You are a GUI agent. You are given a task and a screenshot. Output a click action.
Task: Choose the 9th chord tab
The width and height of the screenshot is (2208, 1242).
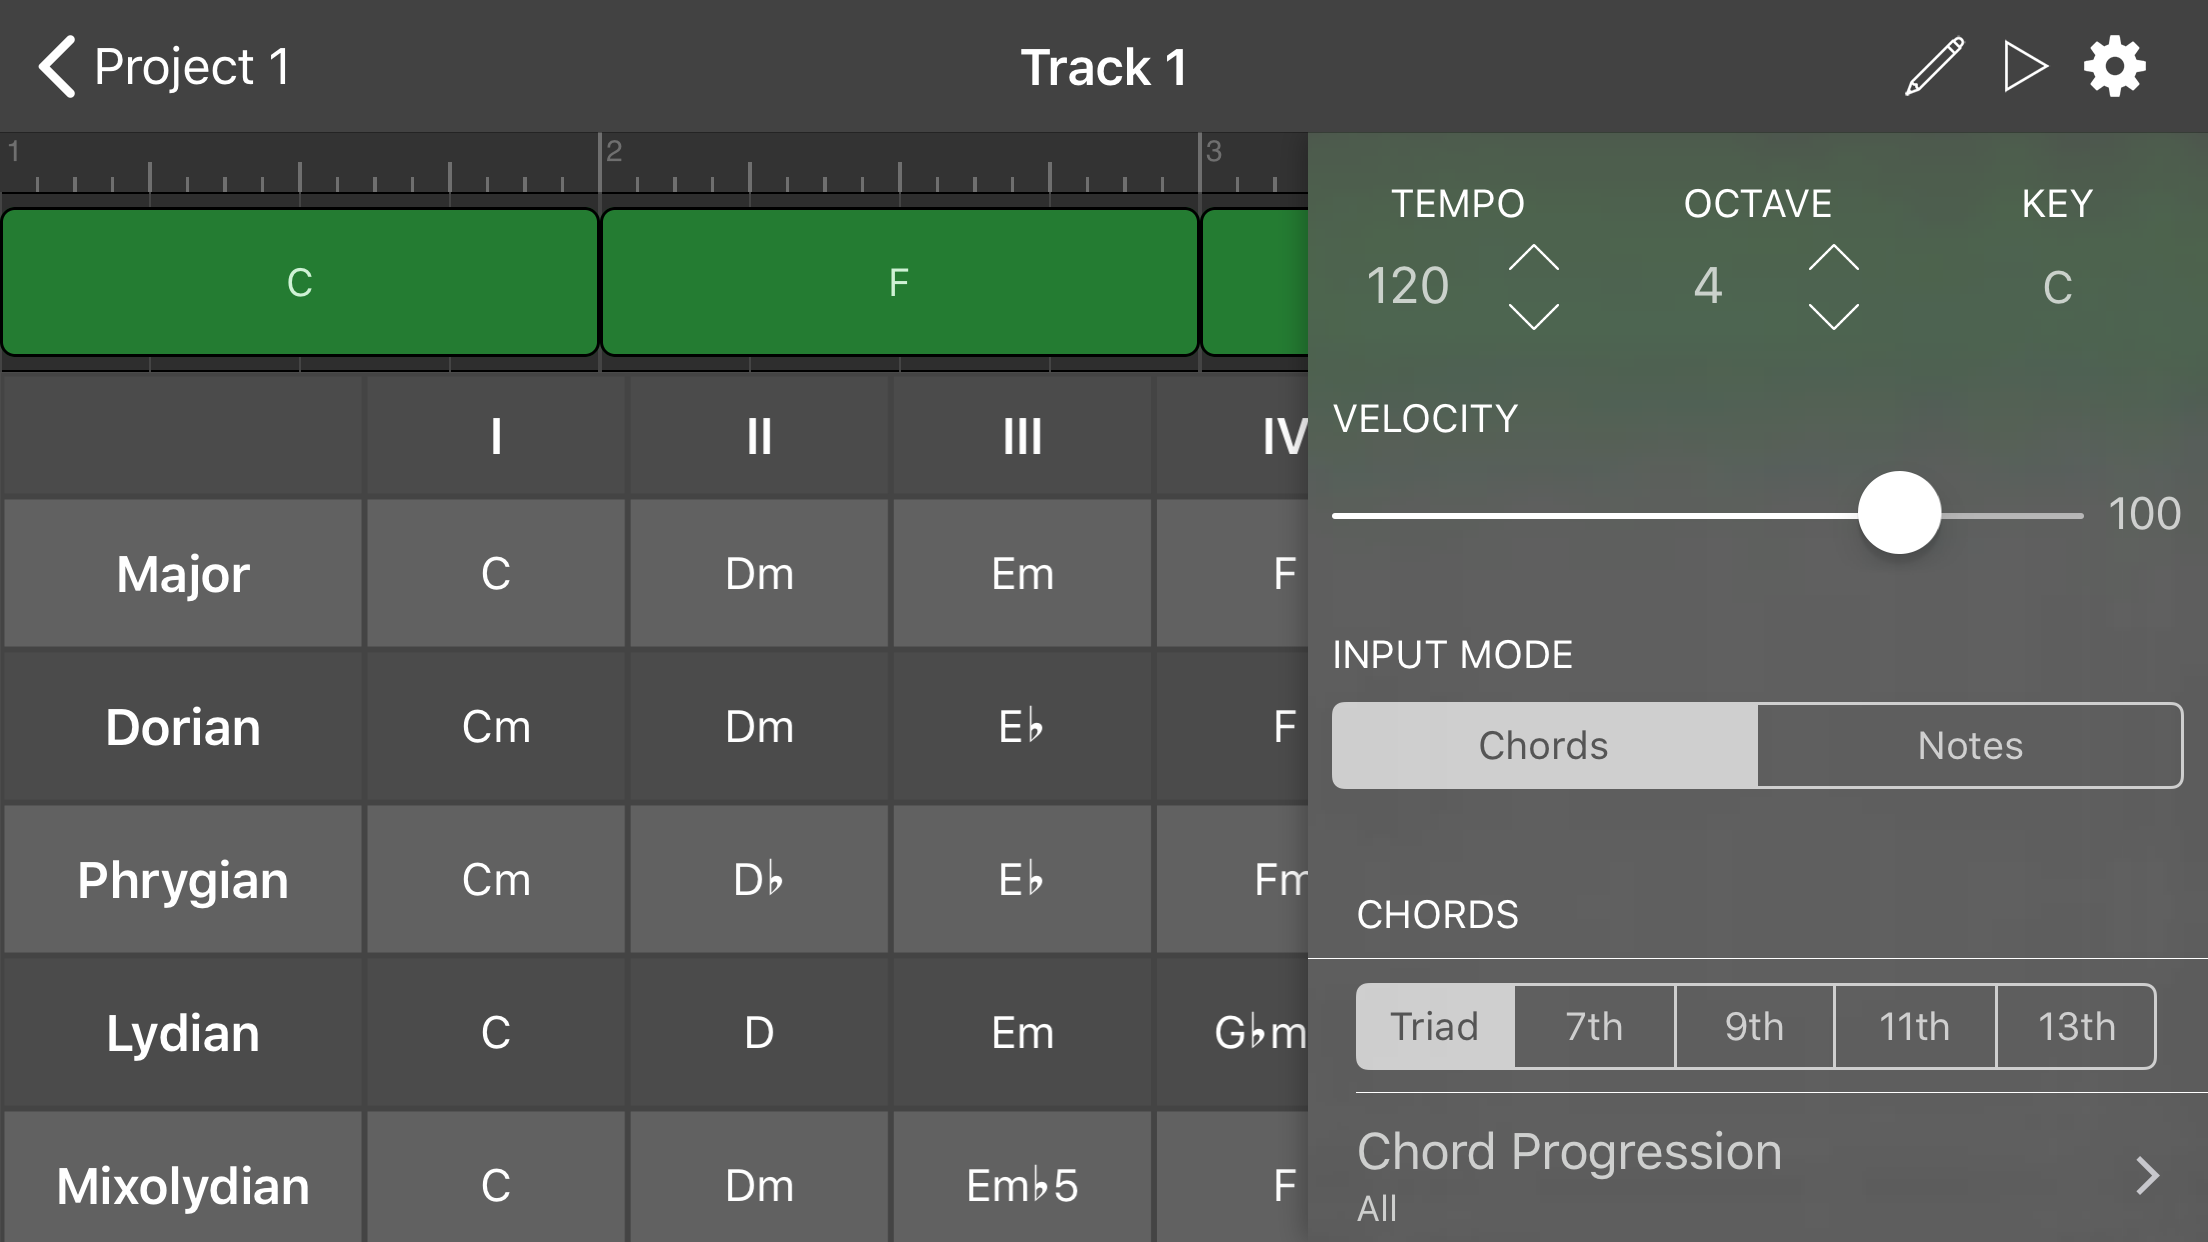(1754, 1026)
